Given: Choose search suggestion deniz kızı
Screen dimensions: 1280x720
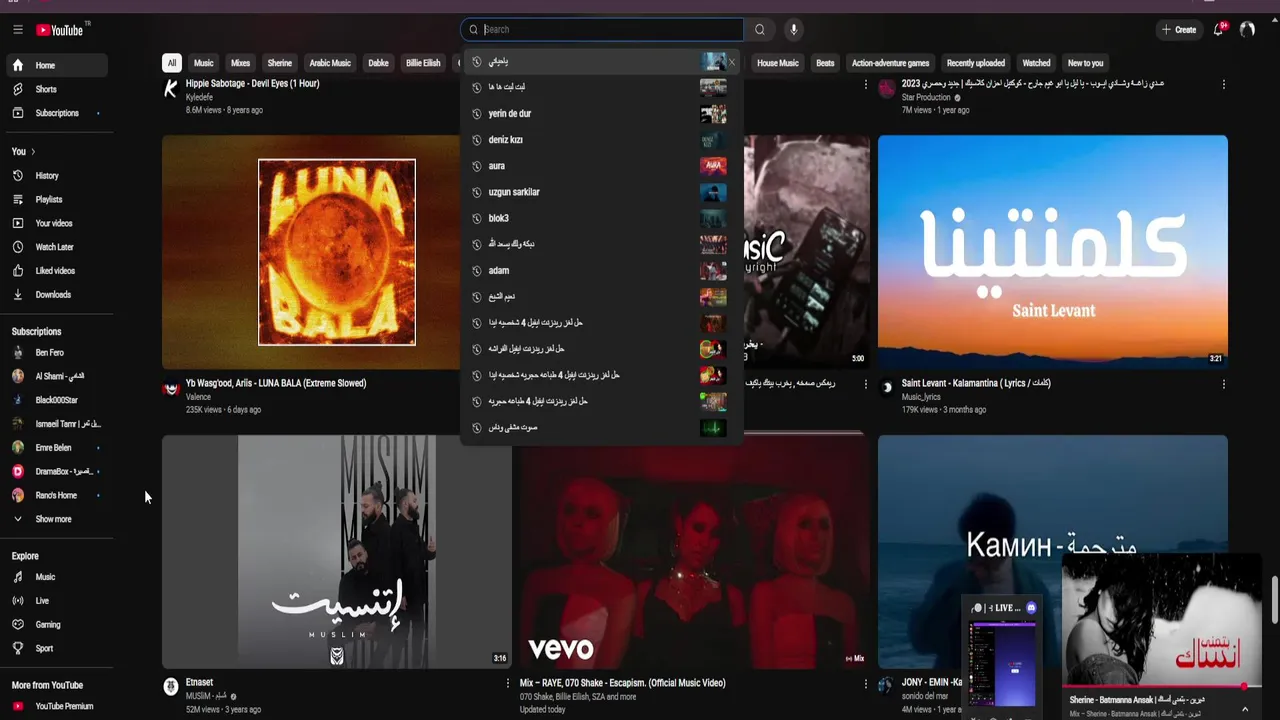Looking at the screenshot, I should (601, 140).
